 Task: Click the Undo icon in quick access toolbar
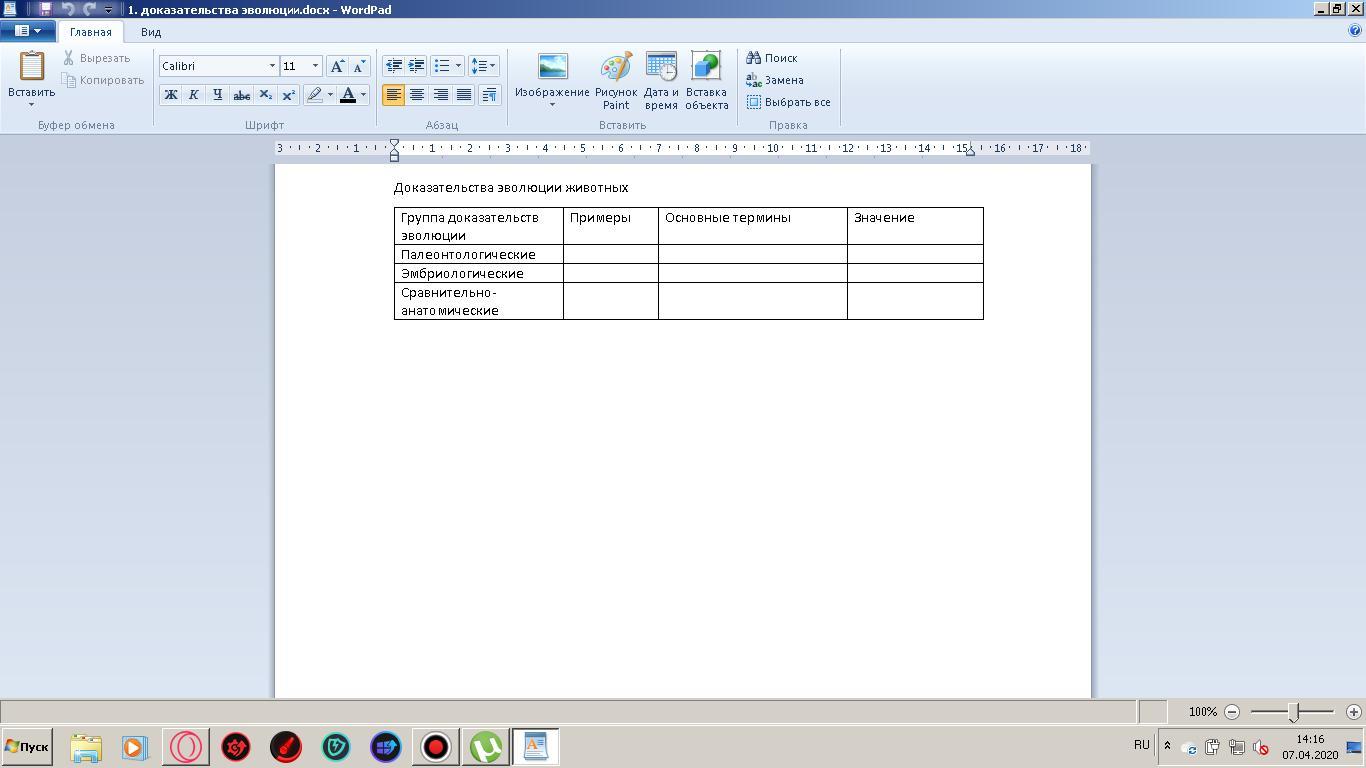pos(67,9)
